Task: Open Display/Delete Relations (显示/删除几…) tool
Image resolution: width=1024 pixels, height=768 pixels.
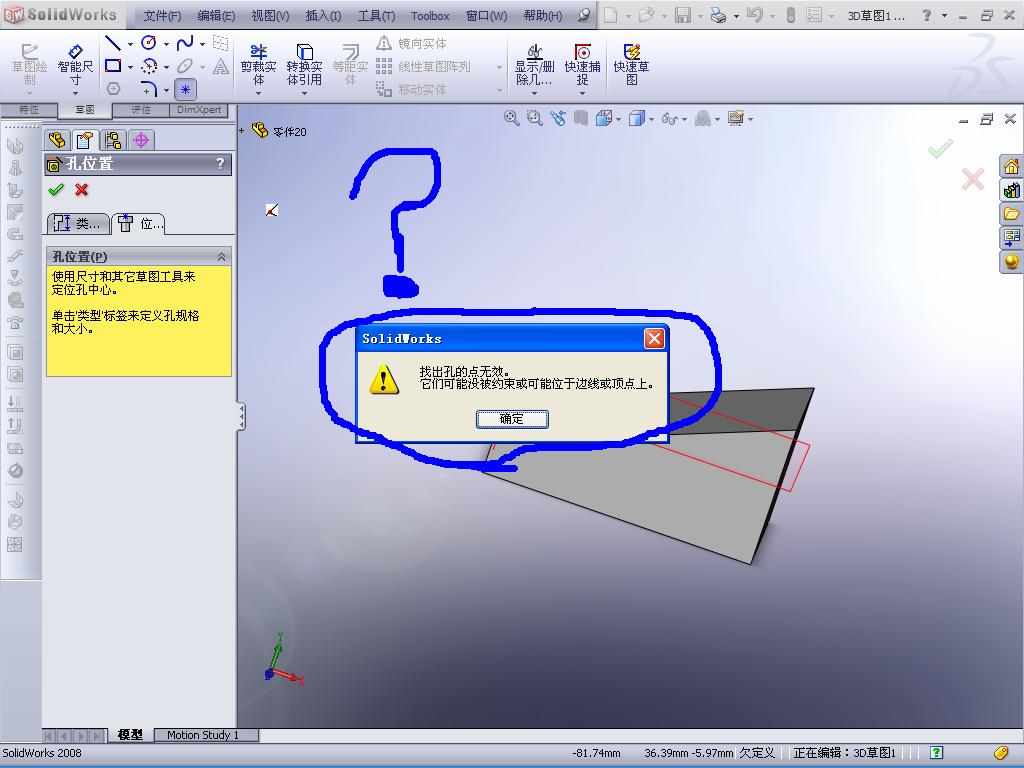Action: [534, 65]
